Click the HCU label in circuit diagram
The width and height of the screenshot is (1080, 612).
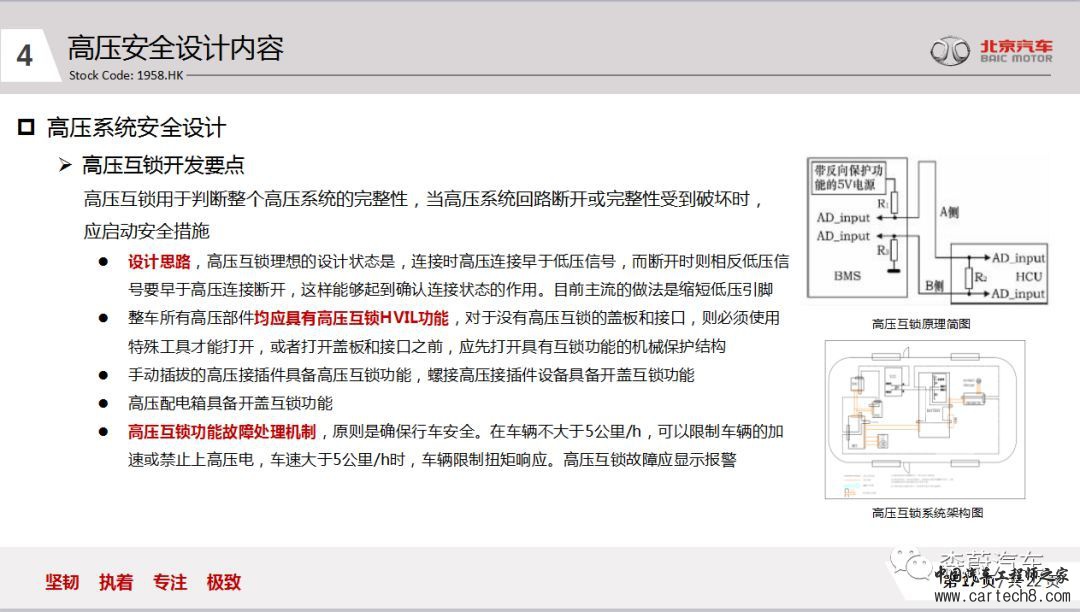click(x=1029, y=275)
